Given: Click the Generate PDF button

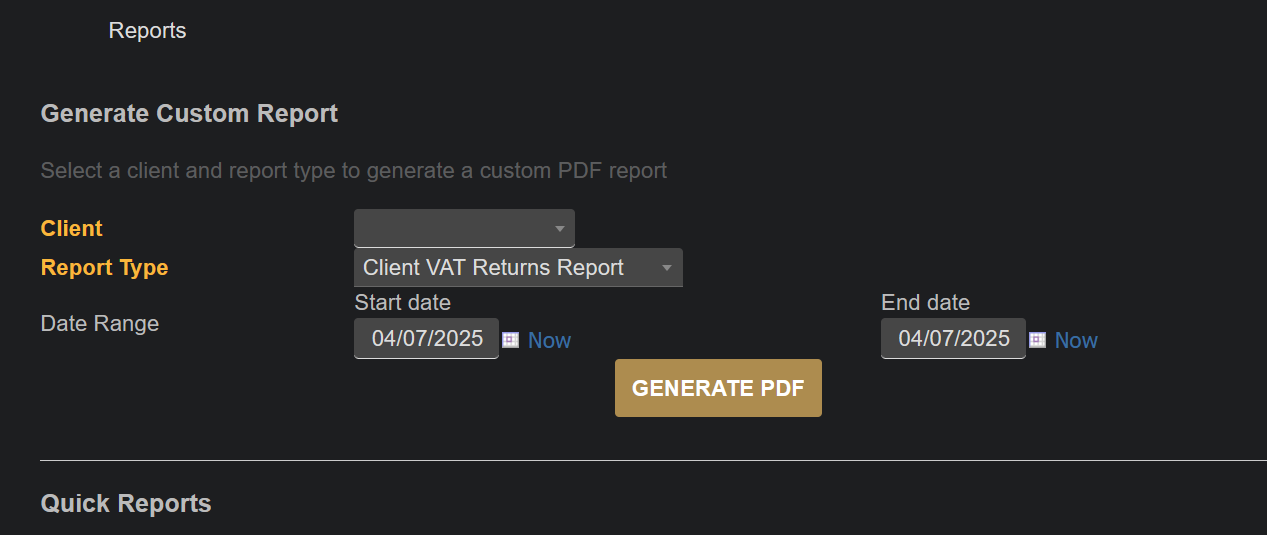Looking at the screenshot, I should 718,388.
